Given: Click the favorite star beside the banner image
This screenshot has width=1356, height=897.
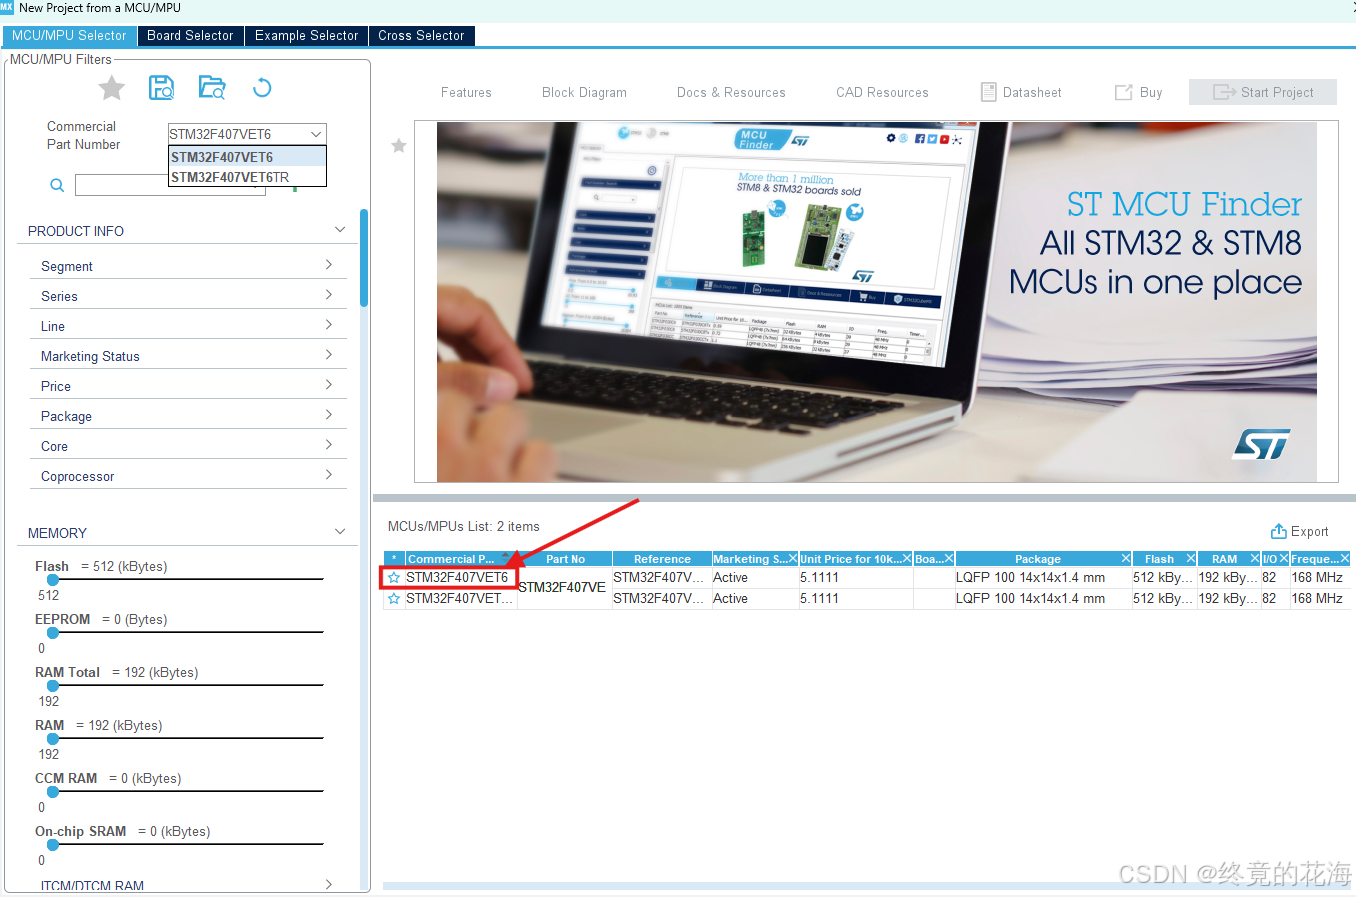Looking at the screenshot, I should coord(399,146).
